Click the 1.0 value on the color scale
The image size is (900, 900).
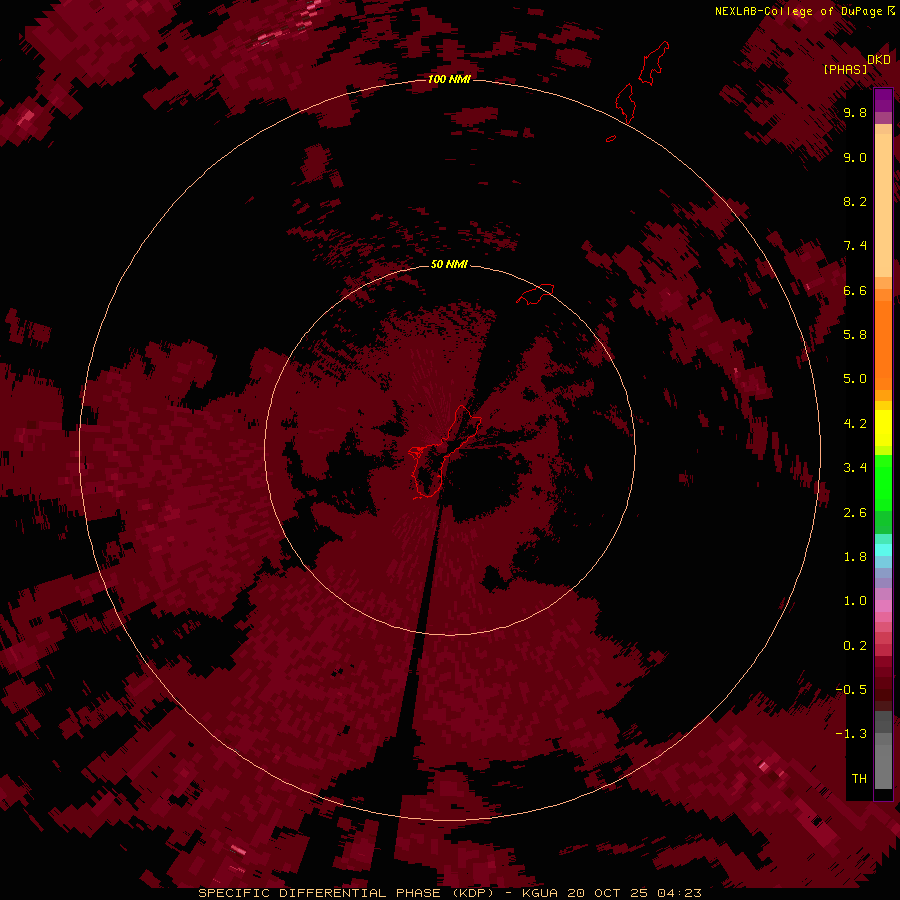tap(855, 601)
